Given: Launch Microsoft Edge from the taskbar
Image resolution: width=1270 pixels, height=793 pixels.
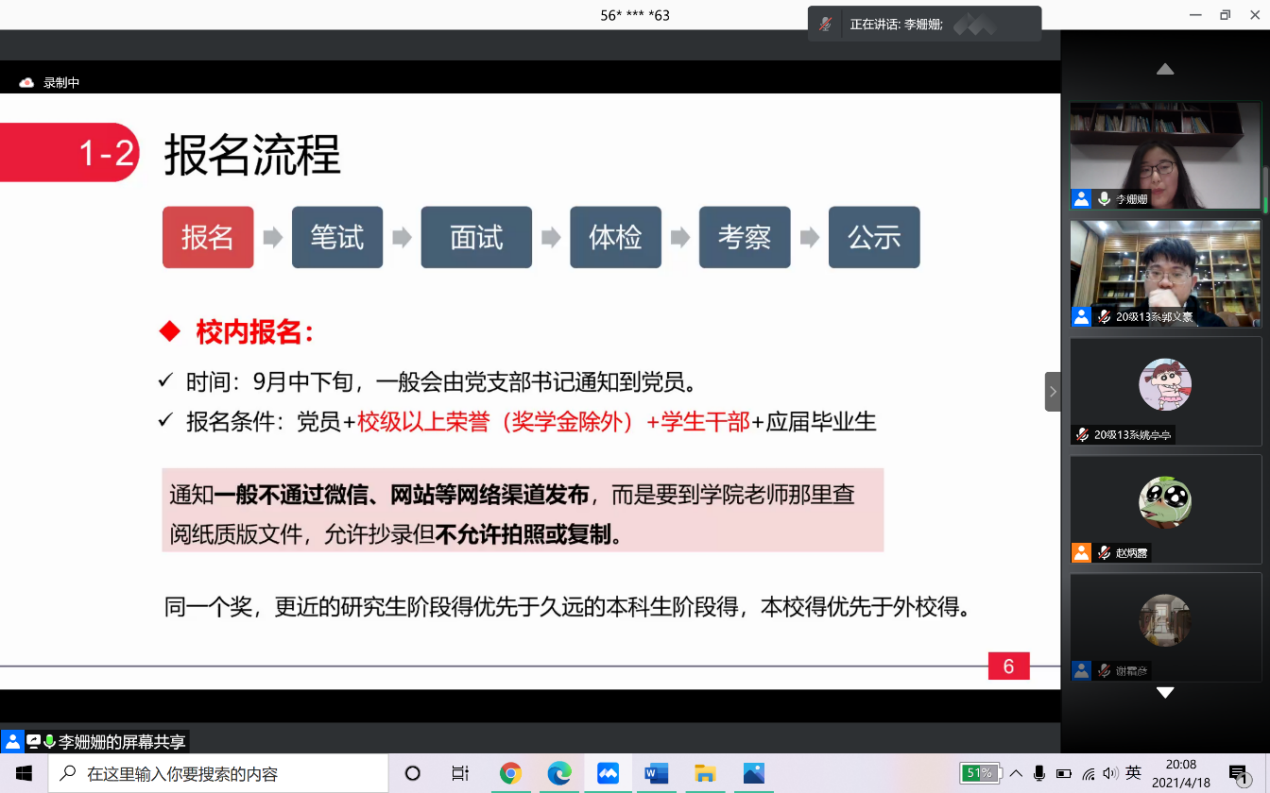Looking at the screenshot, I should tap(559, 773).
